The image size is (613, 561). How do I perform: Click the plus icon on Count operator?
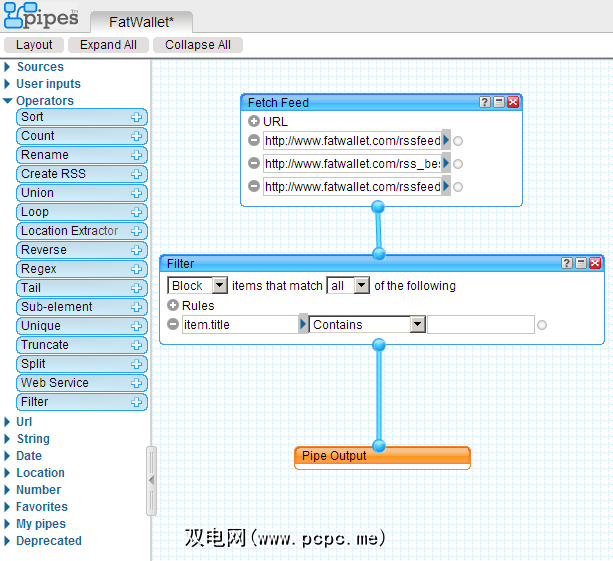(136, 136)
